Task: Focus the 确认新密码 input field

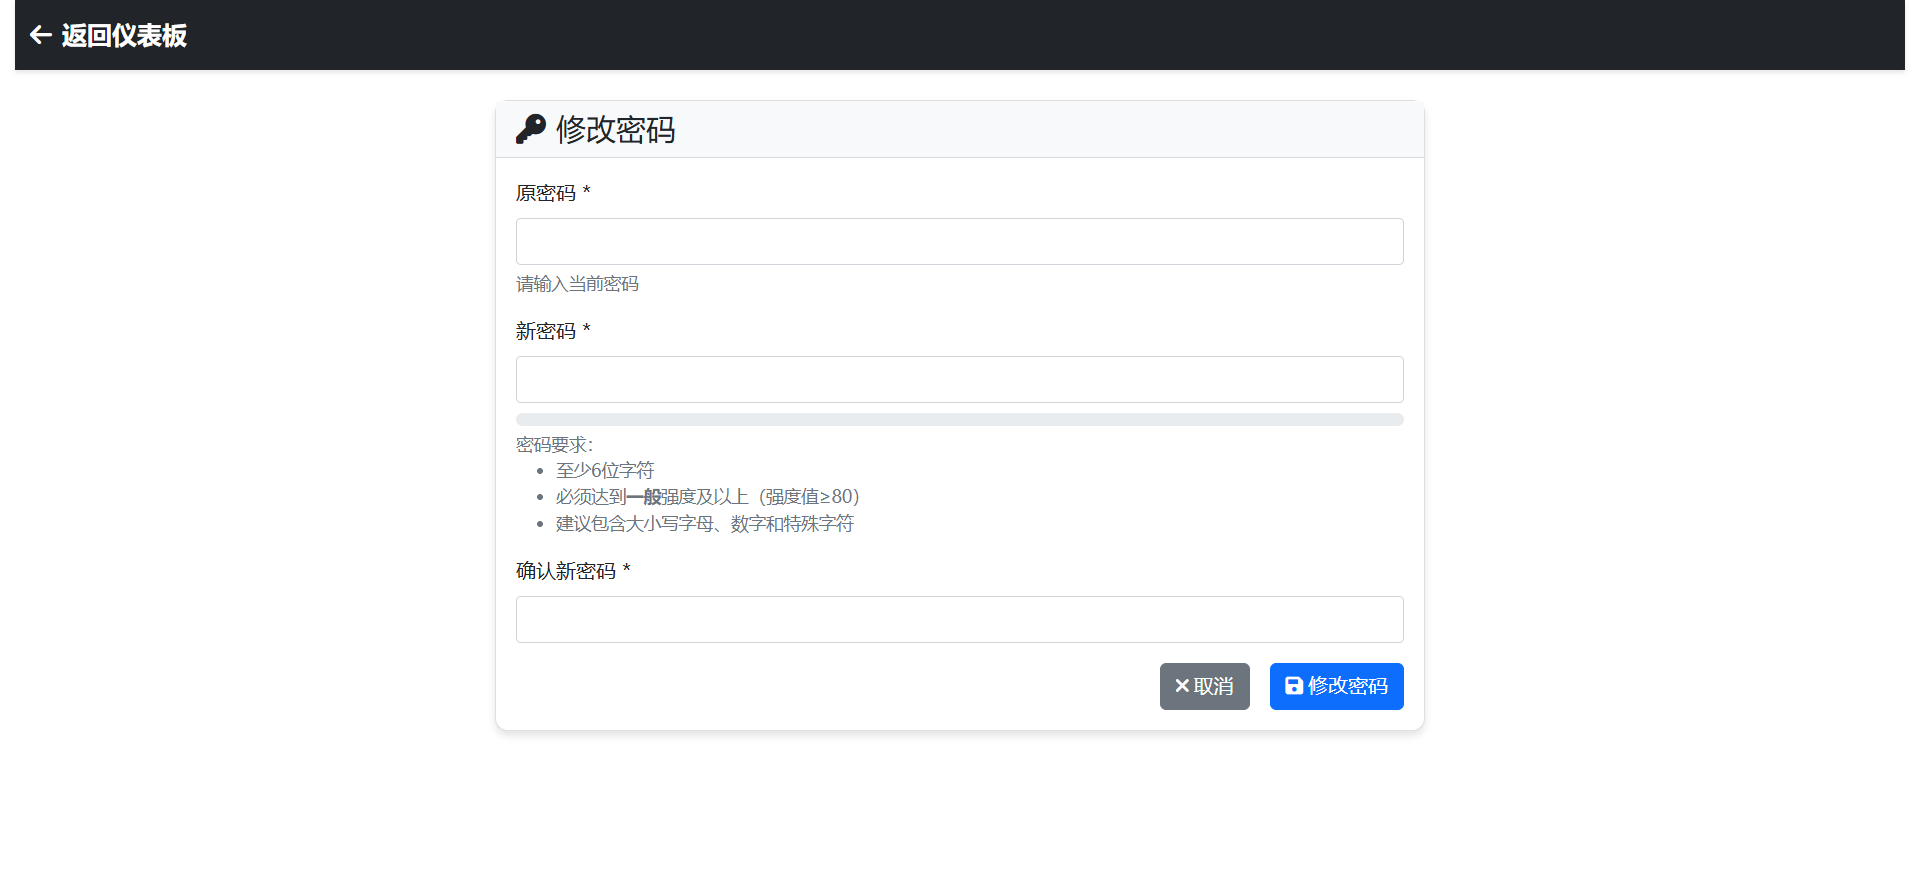Action: [960, 619]
